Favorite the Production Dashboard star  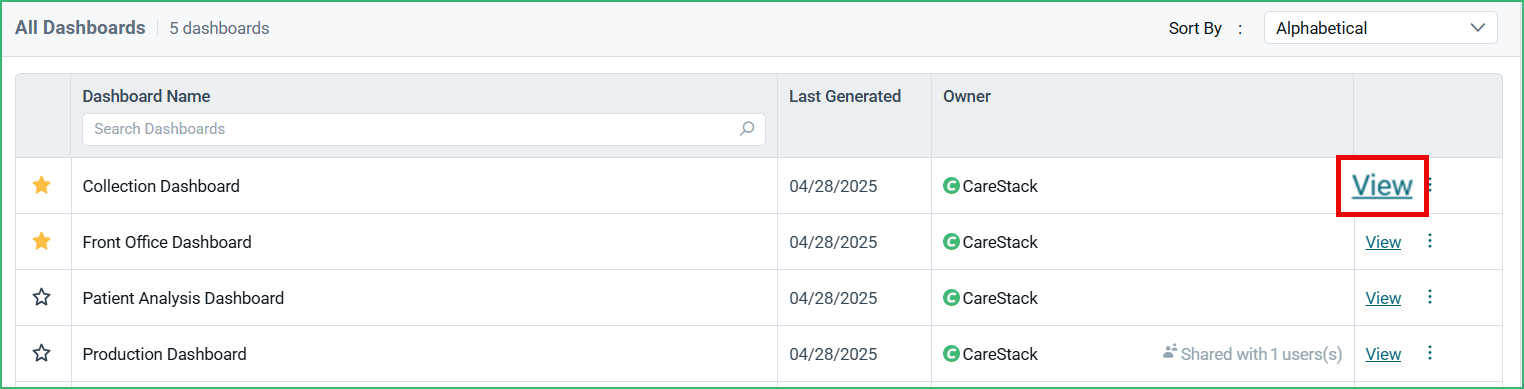41,353
